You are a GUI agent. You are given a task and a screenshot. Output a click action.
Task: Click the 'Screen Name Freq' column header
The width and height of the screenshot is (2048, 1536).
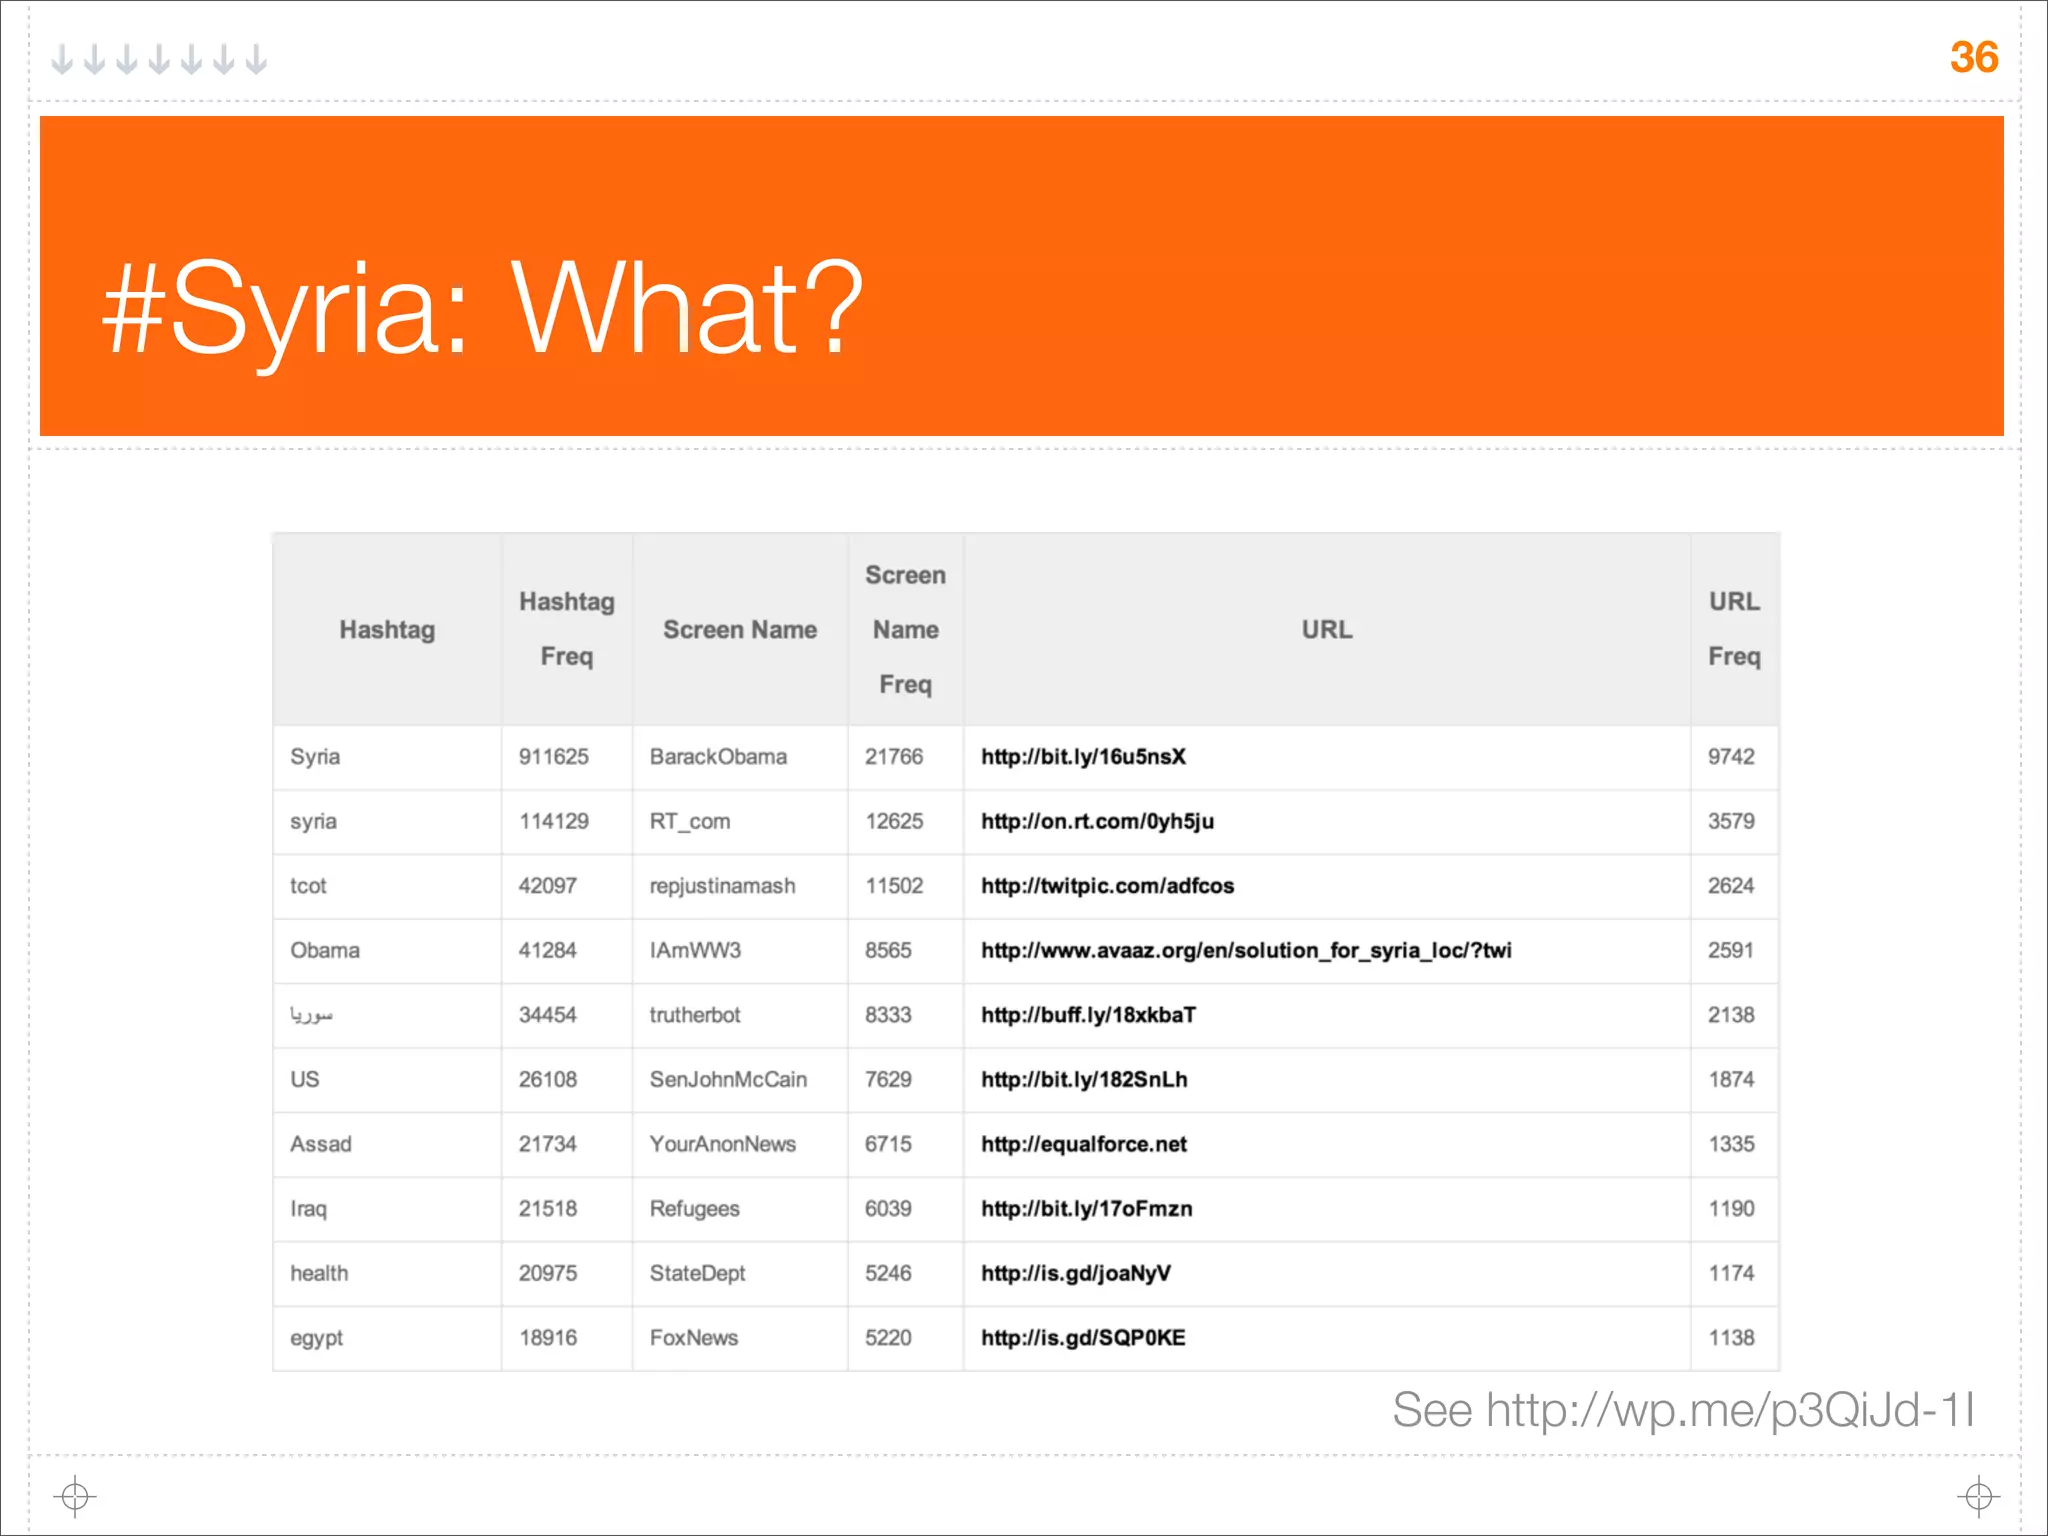coord(905,630)
